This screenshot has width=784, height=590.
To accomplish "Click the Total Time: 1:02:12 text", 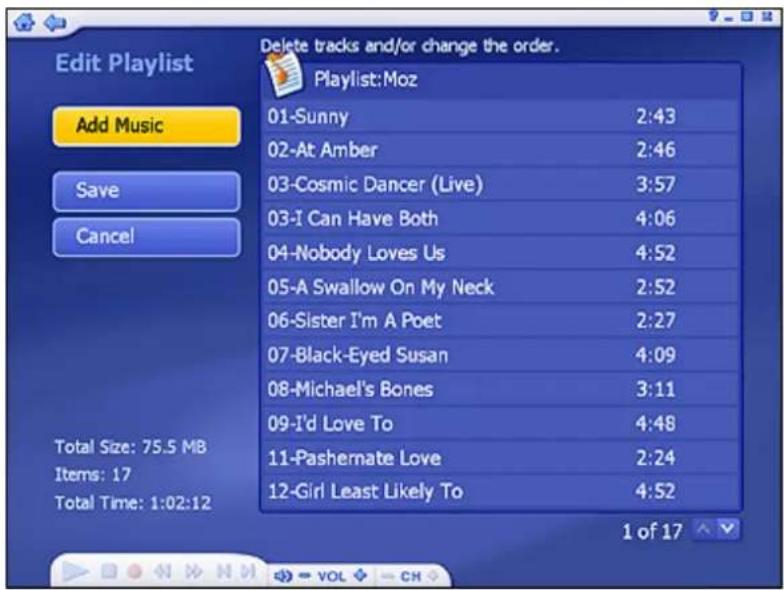I will (x=133, y=502).
